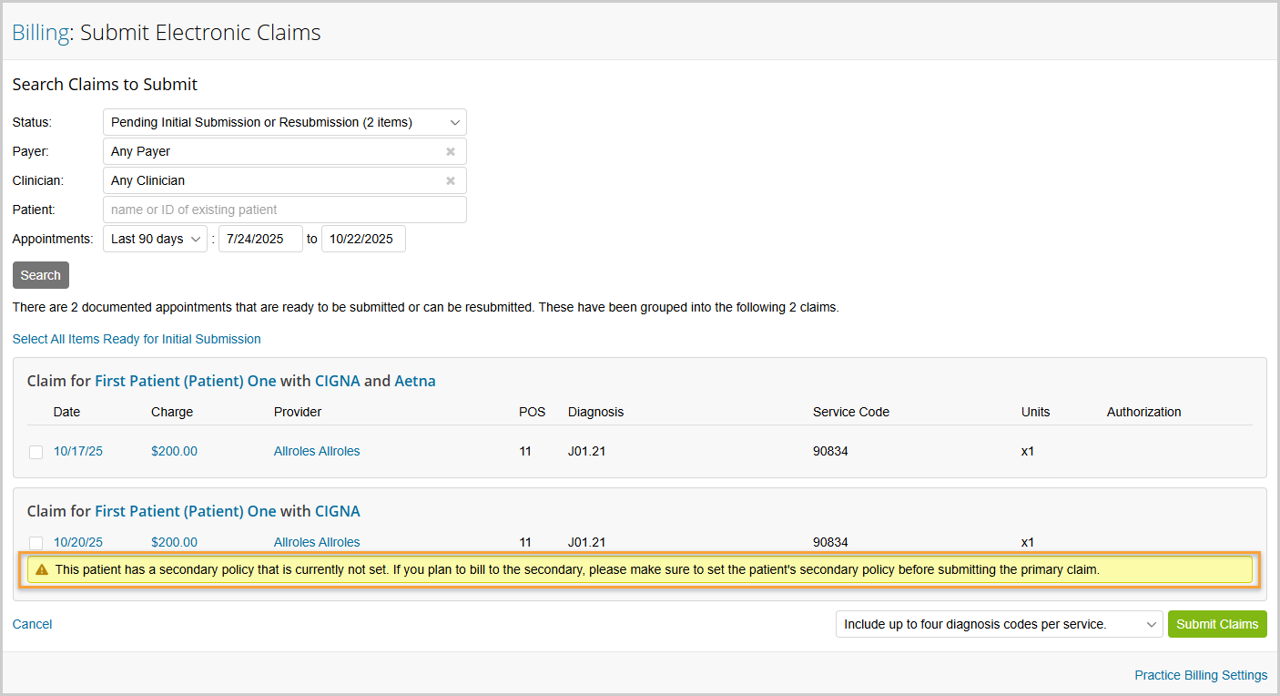The image size is (1280, 696).
Task: Open the Status dropdown
Action: coord(284,123)
